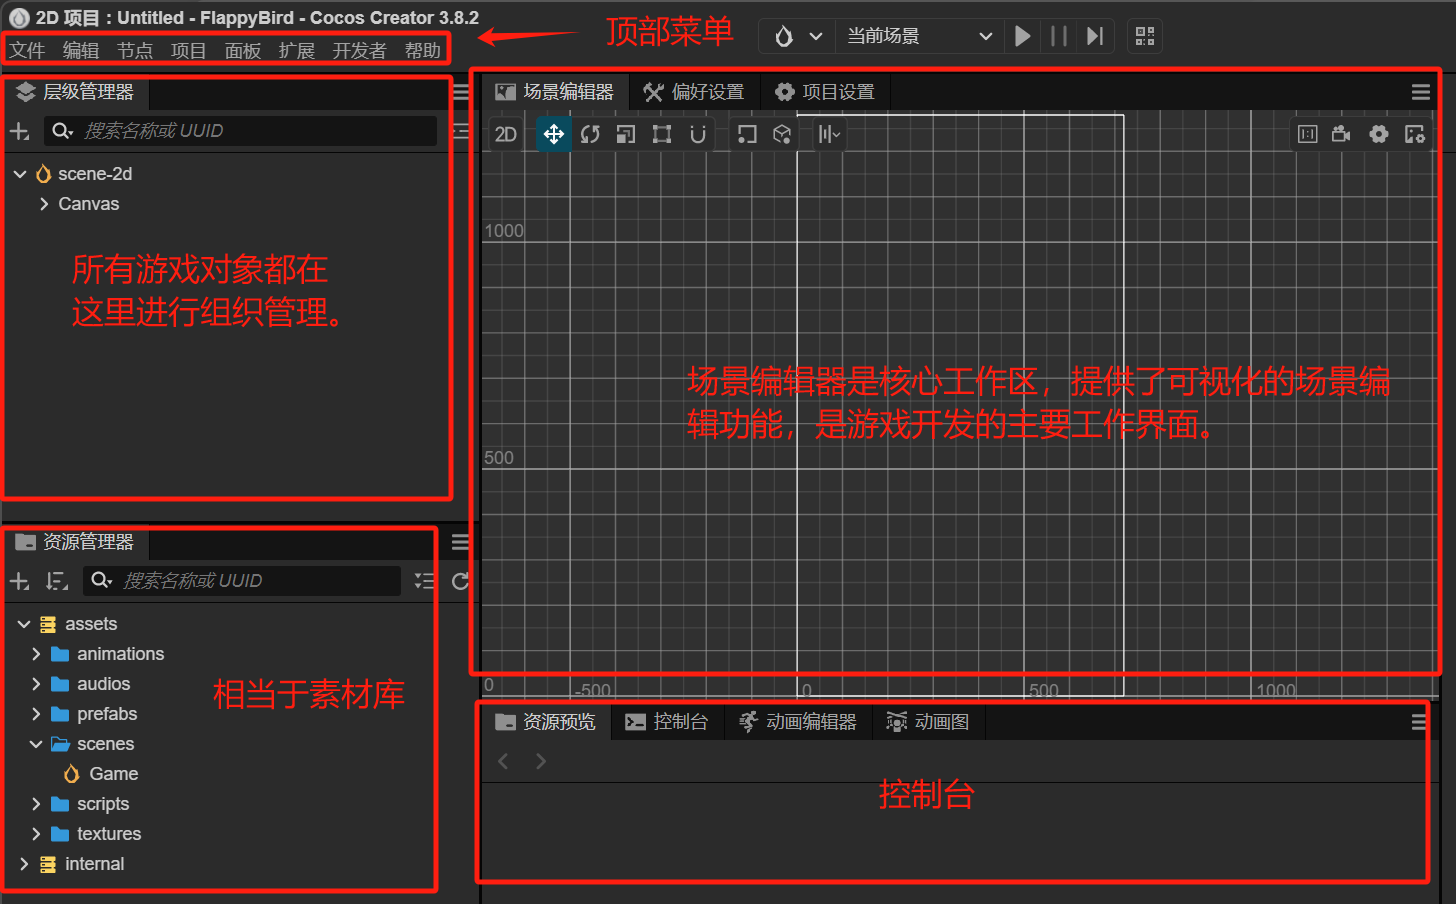Screen dimensions: 1456x904
Task: Open hierarchy search type dropdown icon
Action: click(62, 131)
